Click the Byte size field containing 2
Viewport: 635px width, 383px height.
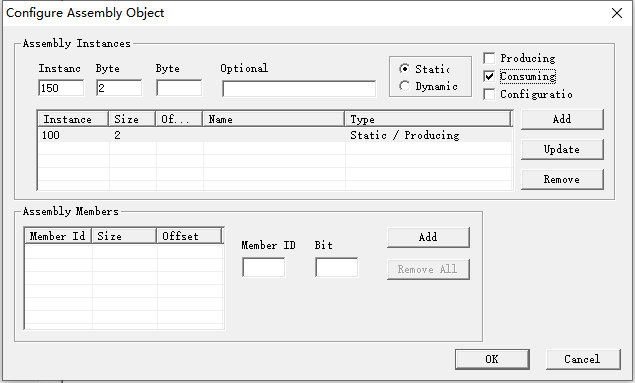click(119, 88)
